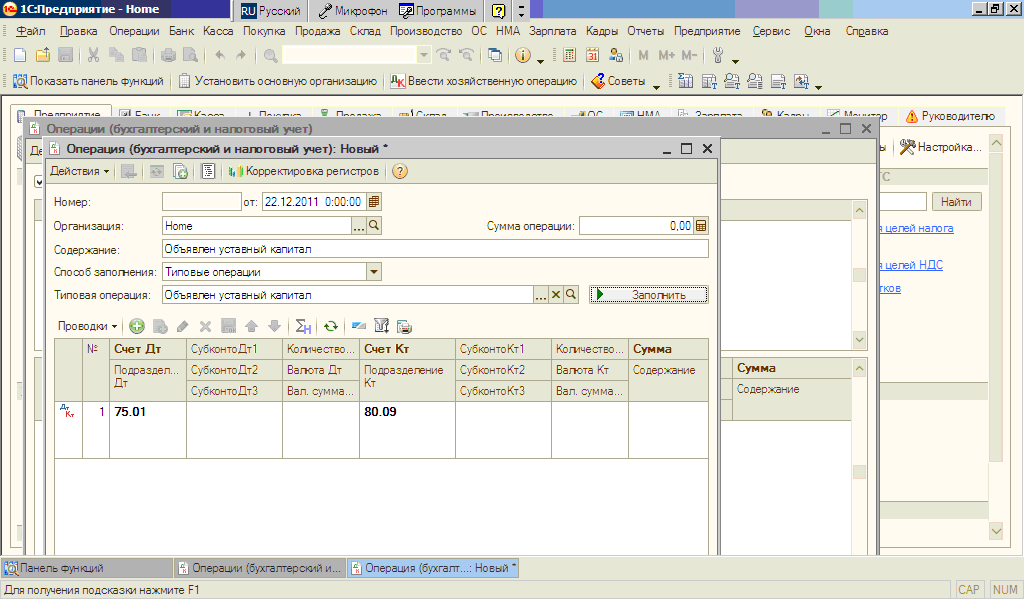Click the Номер input field
Screen dimensions: 1024x600
coord(202,202)
